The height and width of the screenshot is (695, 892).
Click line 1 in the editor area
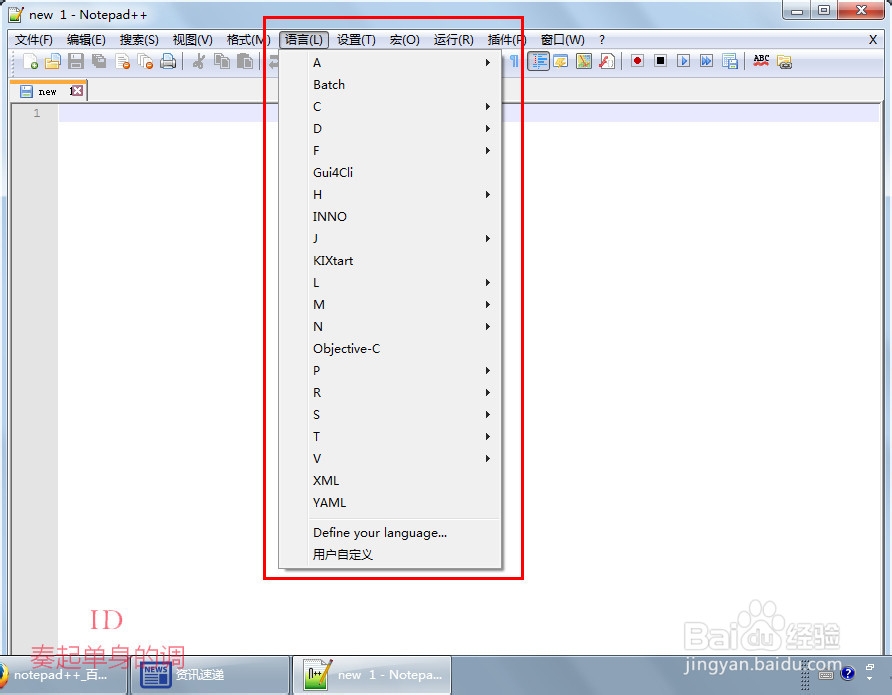pos(469,113)
